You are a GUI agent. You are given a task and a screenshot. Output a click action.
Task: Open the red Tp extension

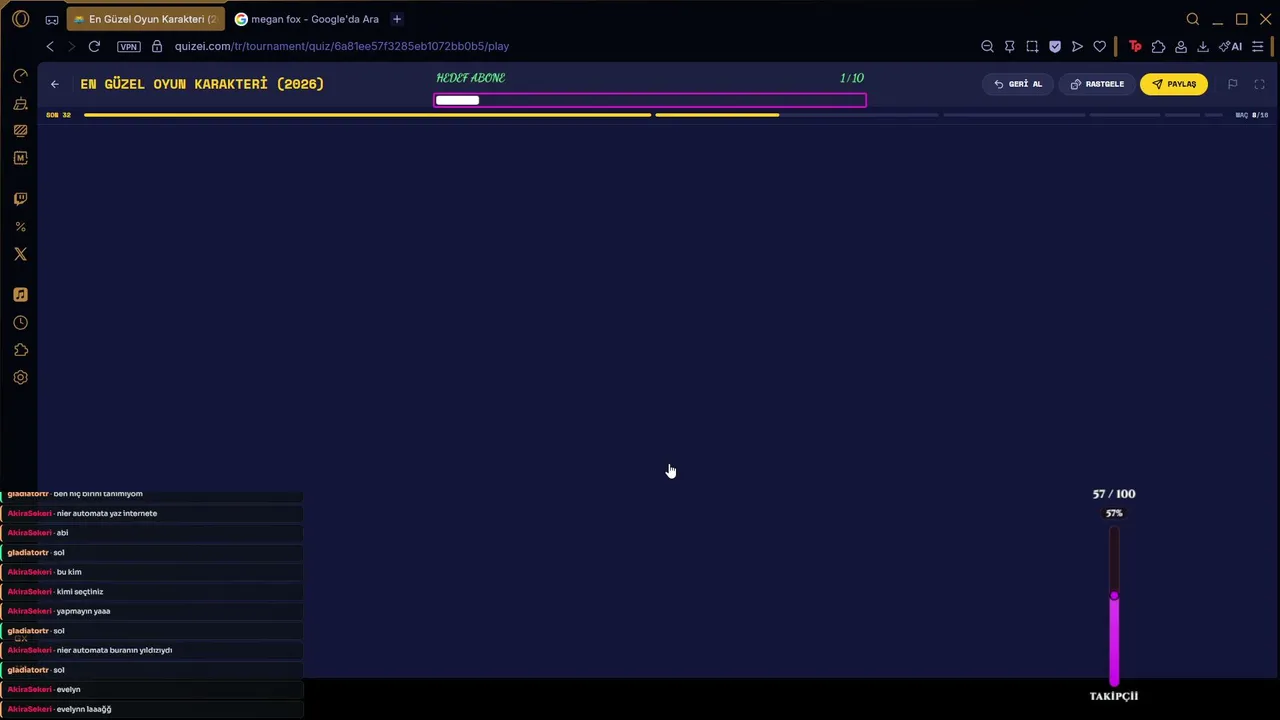tap(1135, 46)
